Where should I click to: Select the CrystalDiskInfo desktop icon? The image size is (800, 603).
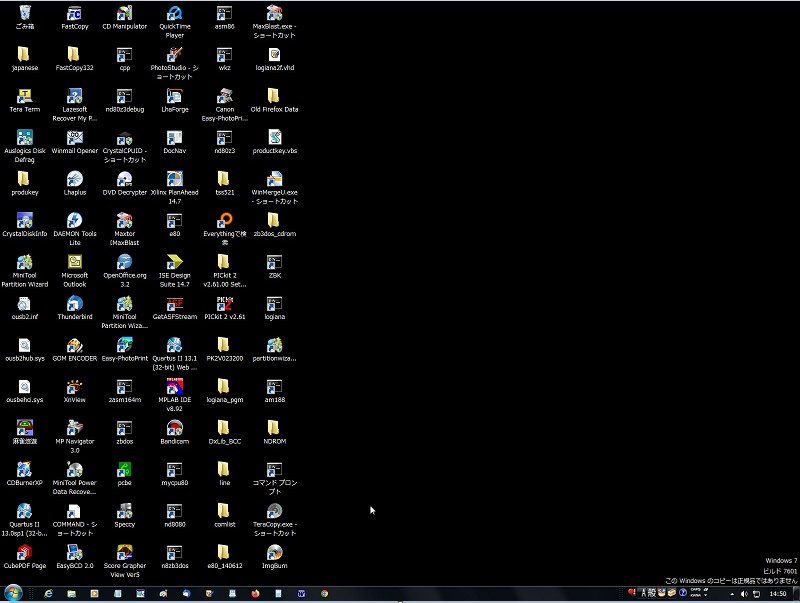[24, 221]
